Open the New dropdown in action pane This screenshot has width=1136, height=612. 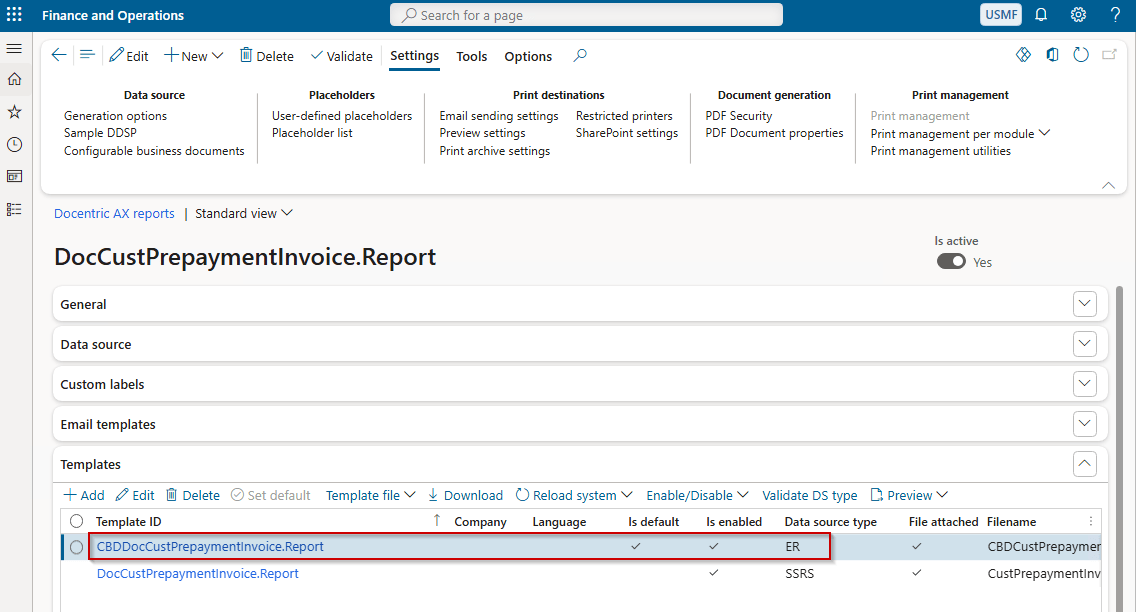point(193,56)
